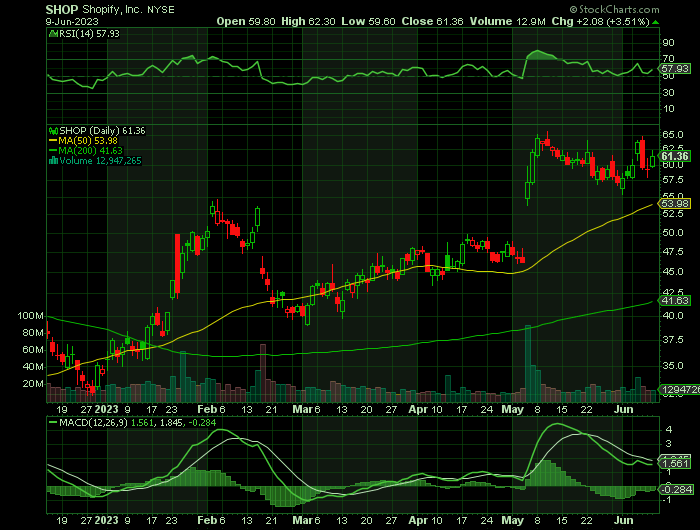Image resolution: width=700 pixels, height=530 pixels.
Task: Click the Mar label under the price panel
Action: click(x=302, y=409)
